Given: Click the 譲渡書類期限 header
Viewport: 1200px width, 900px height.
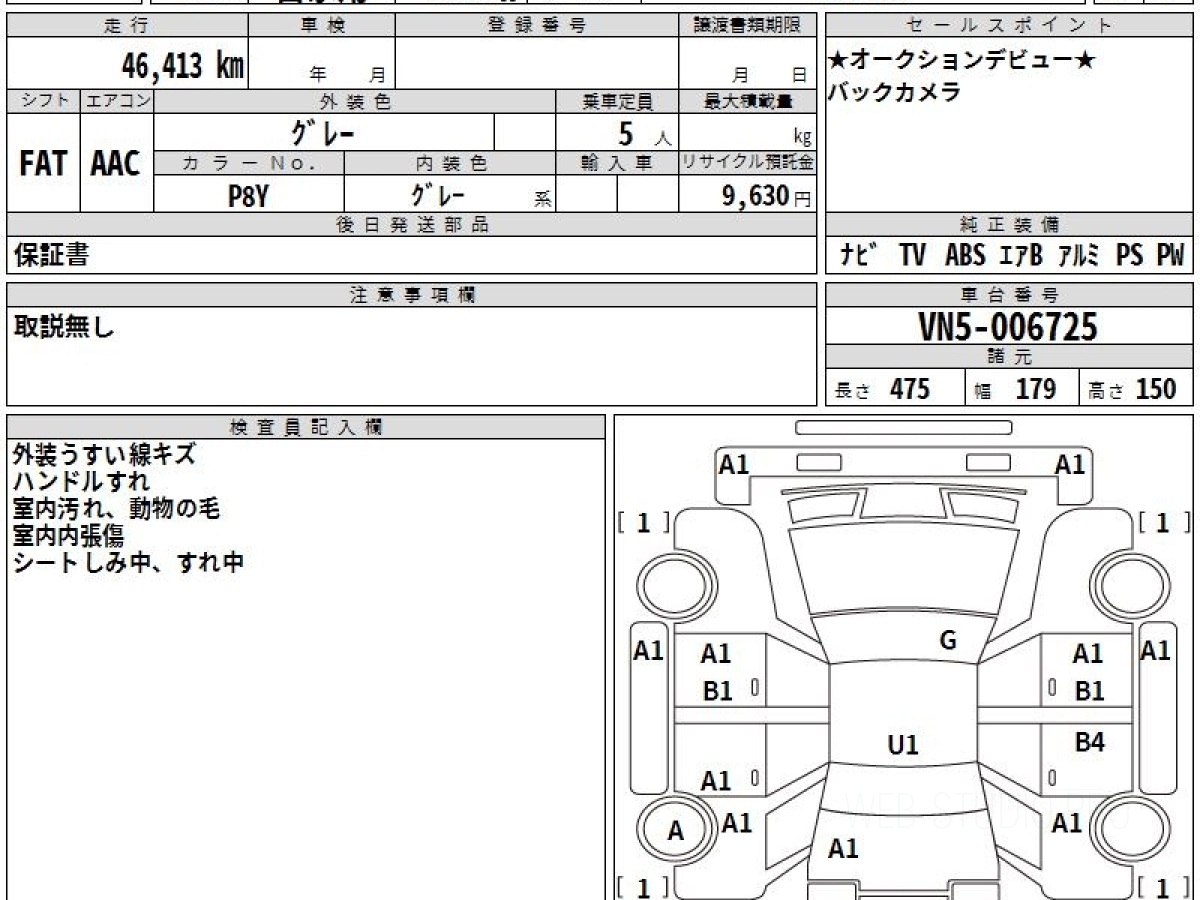Looking at the screenshot, I should (747, 25).
